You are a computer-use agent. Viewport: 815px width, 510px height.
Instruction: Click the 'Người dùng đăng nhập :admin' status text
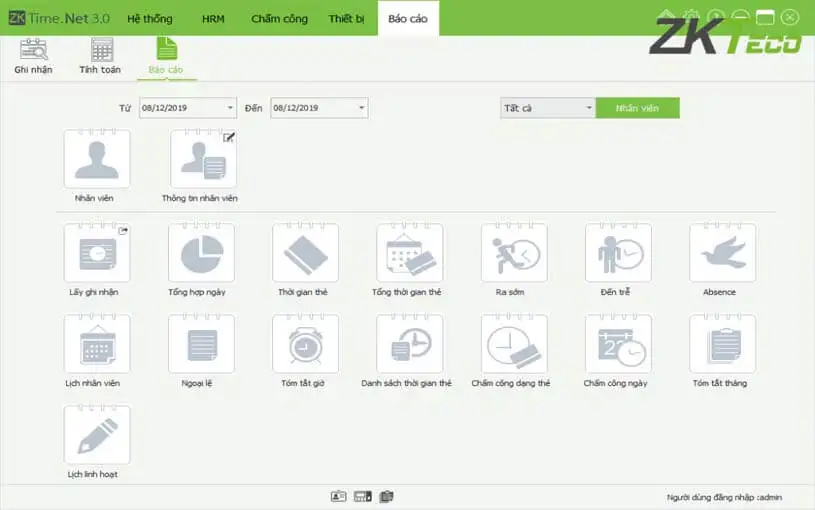(x=724, y=498)
